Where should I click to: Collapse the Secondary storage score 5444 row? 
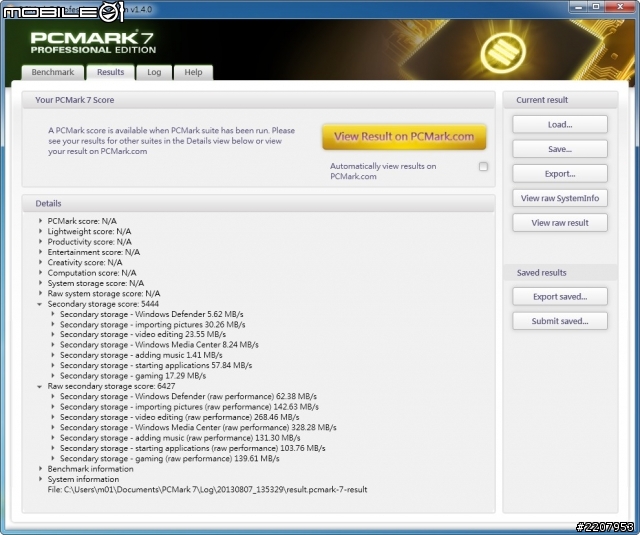[x=40, y=304]
